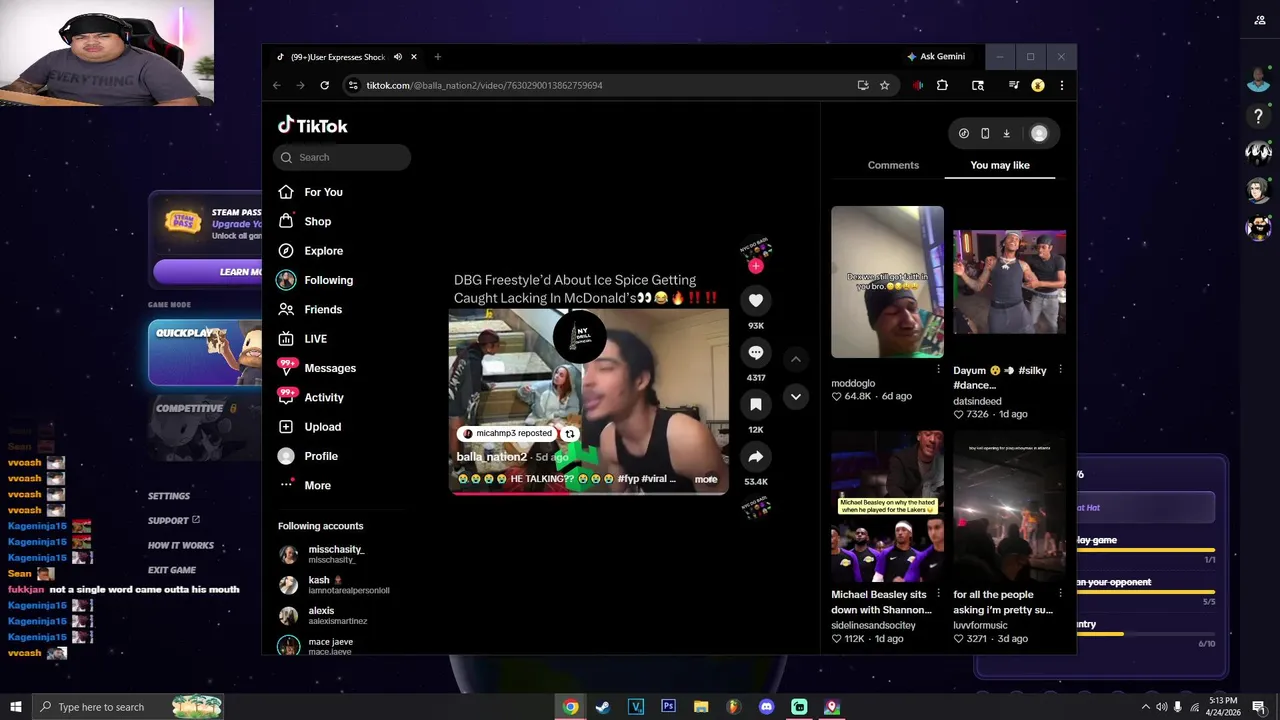Open options for moddoglo video
1280x720 pixels.
point(938,370)
